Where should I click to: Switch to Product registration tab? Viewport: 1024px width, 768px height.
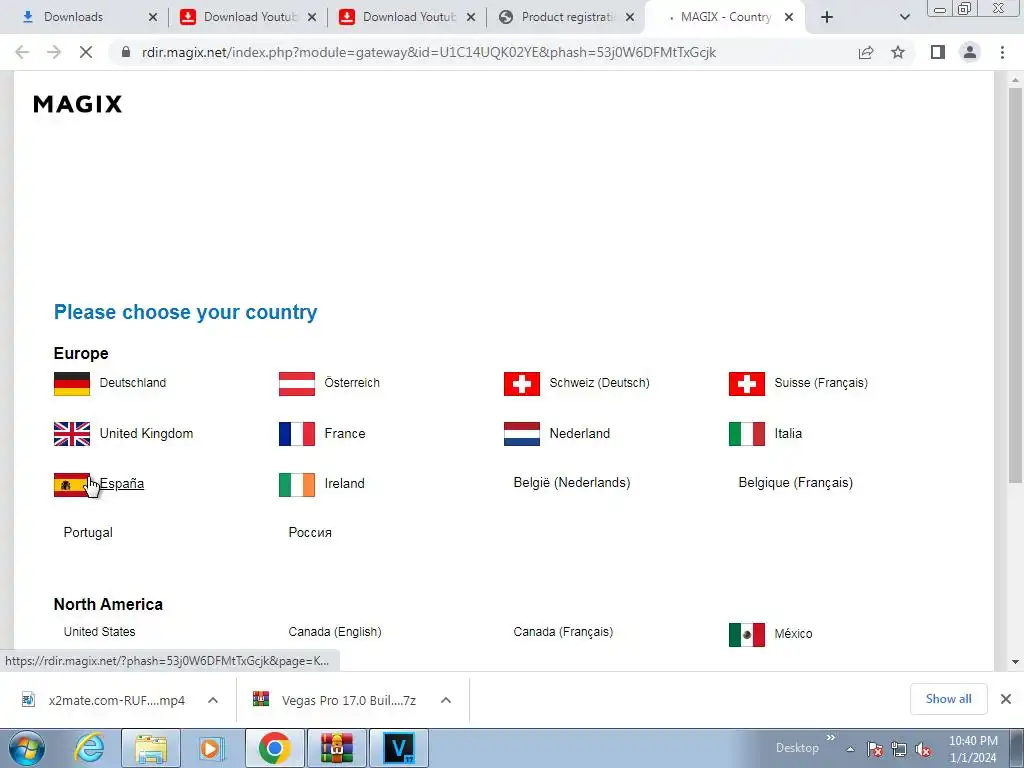(566, 17)
